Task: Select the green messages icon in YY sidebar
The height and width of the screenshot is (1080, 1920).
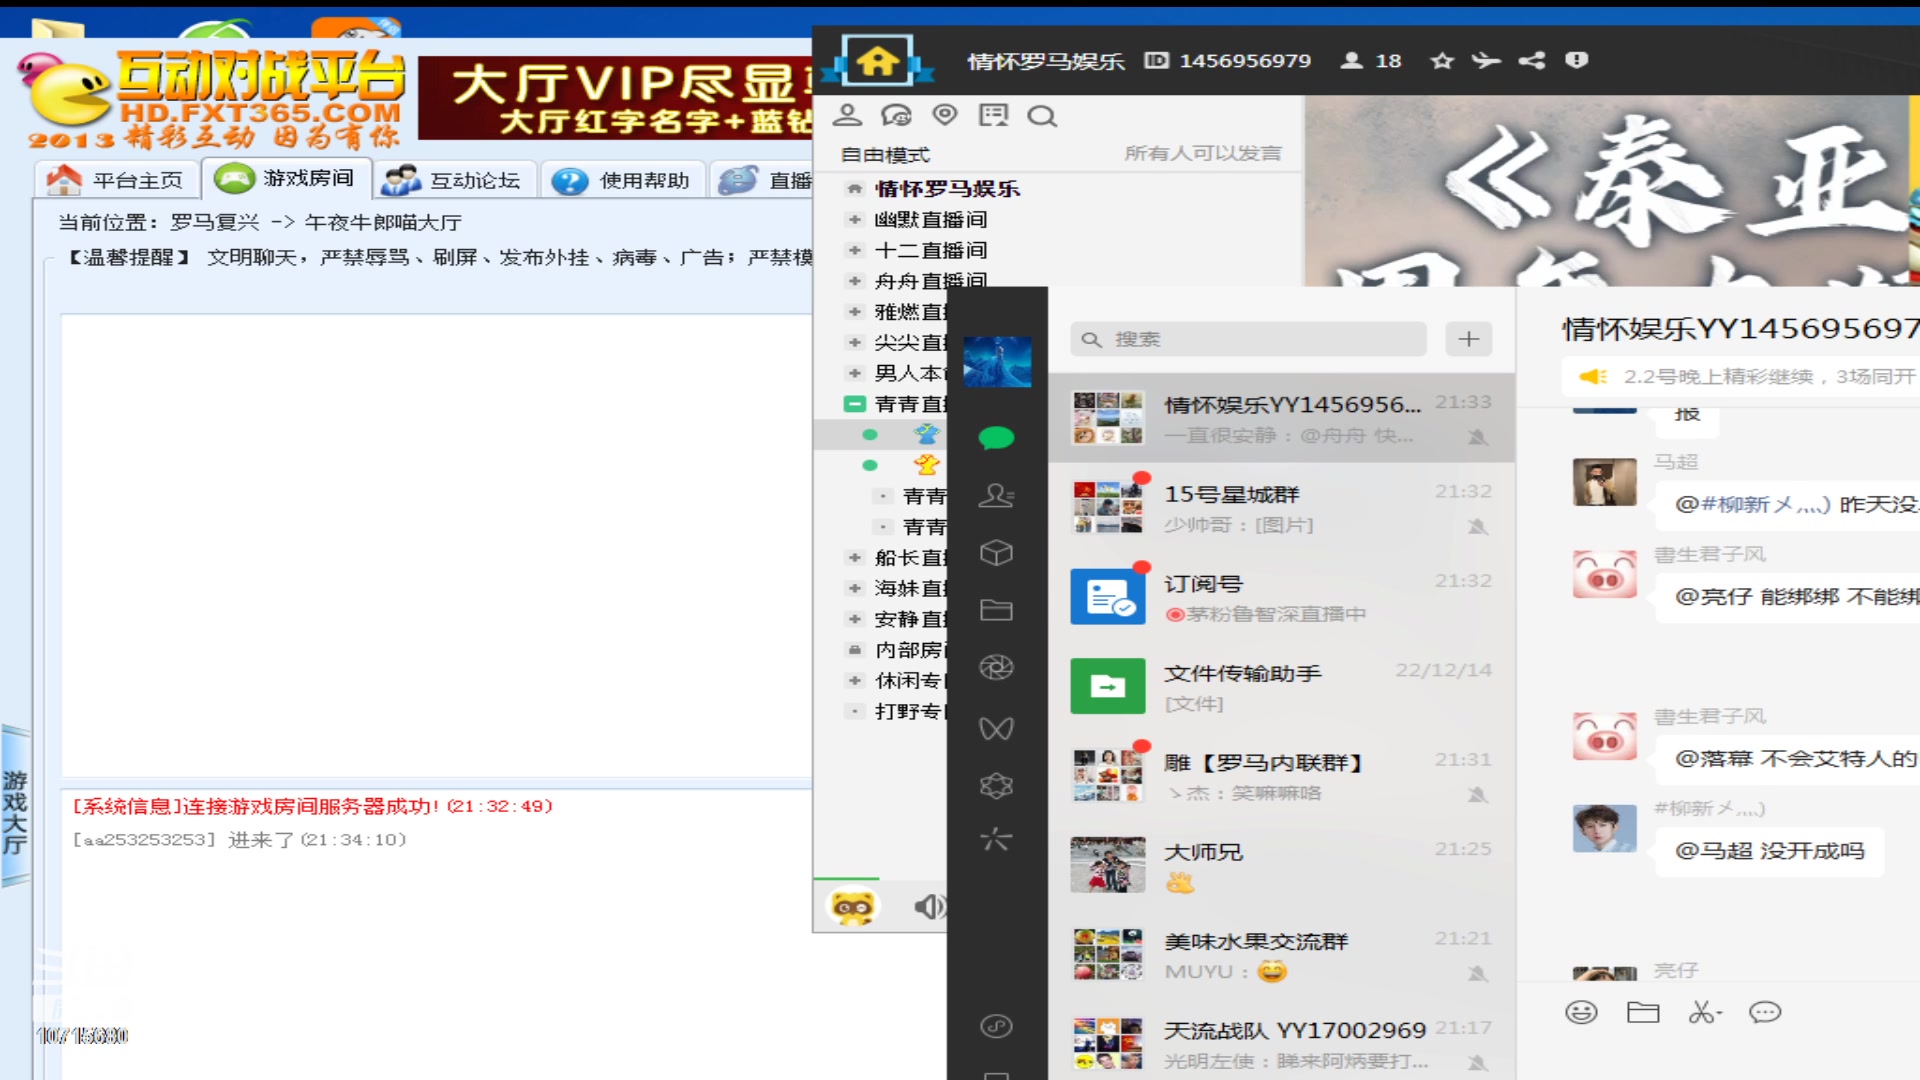Action: (995, 437)
